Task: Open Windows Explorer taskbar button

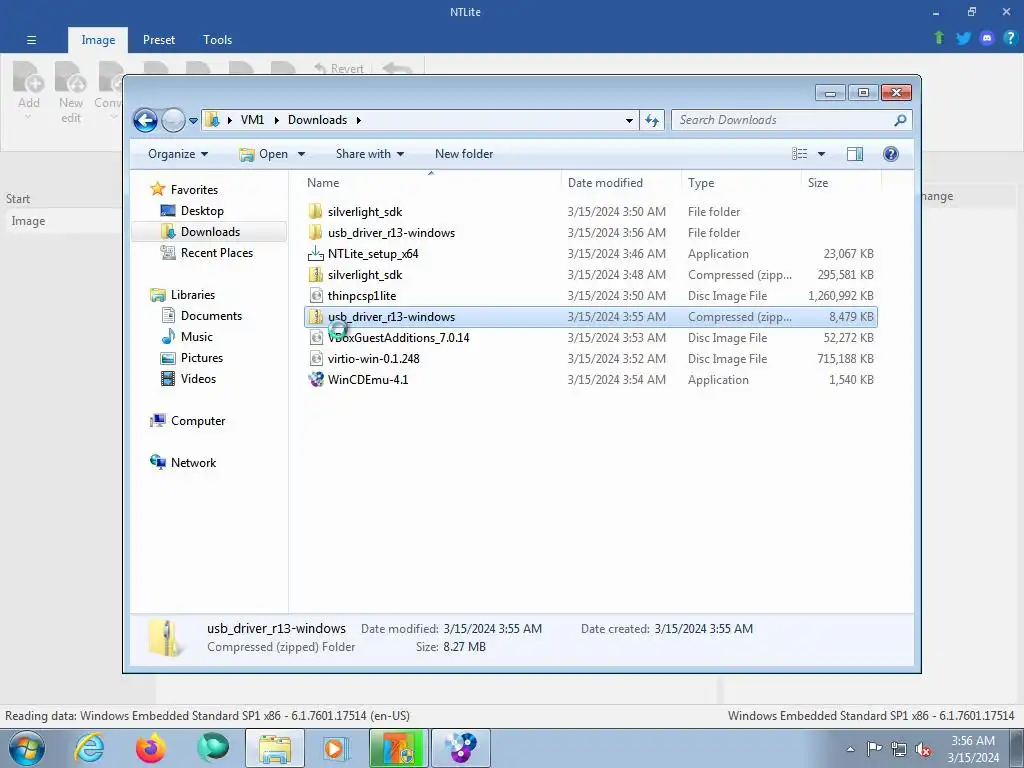Action: coord(275,748)
